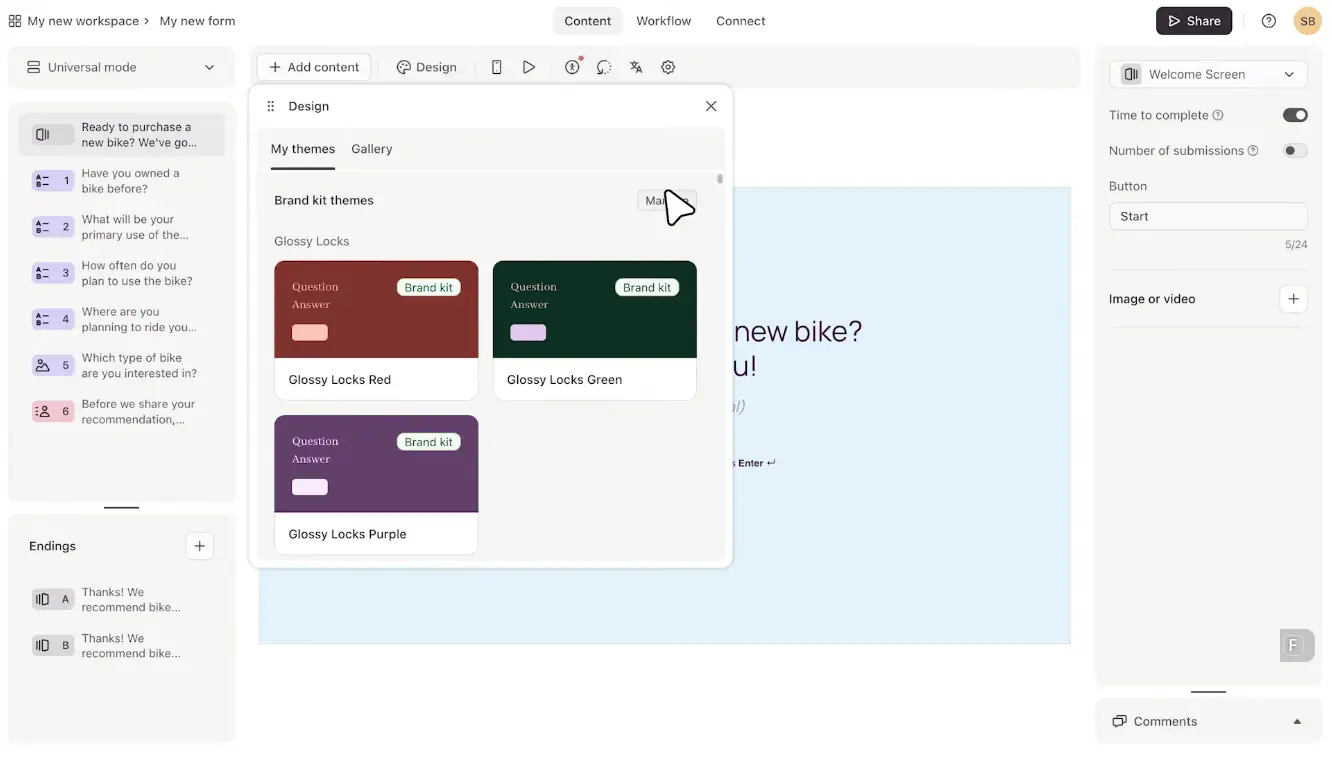Click the Design toolbar button
This screenshot has height=758, width=1332.
[427, 67]
